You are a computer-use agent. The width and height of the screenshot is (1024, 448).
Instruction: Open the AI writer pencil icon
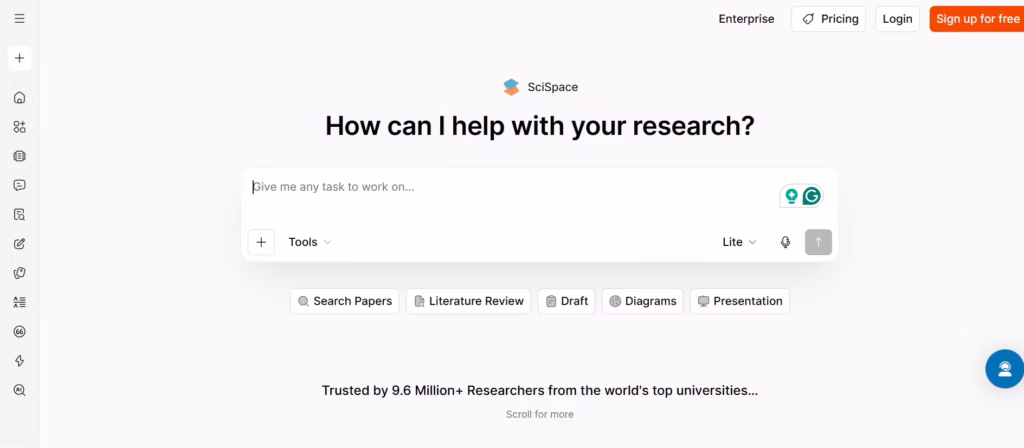pyautogui.click(x=20, y=244)
